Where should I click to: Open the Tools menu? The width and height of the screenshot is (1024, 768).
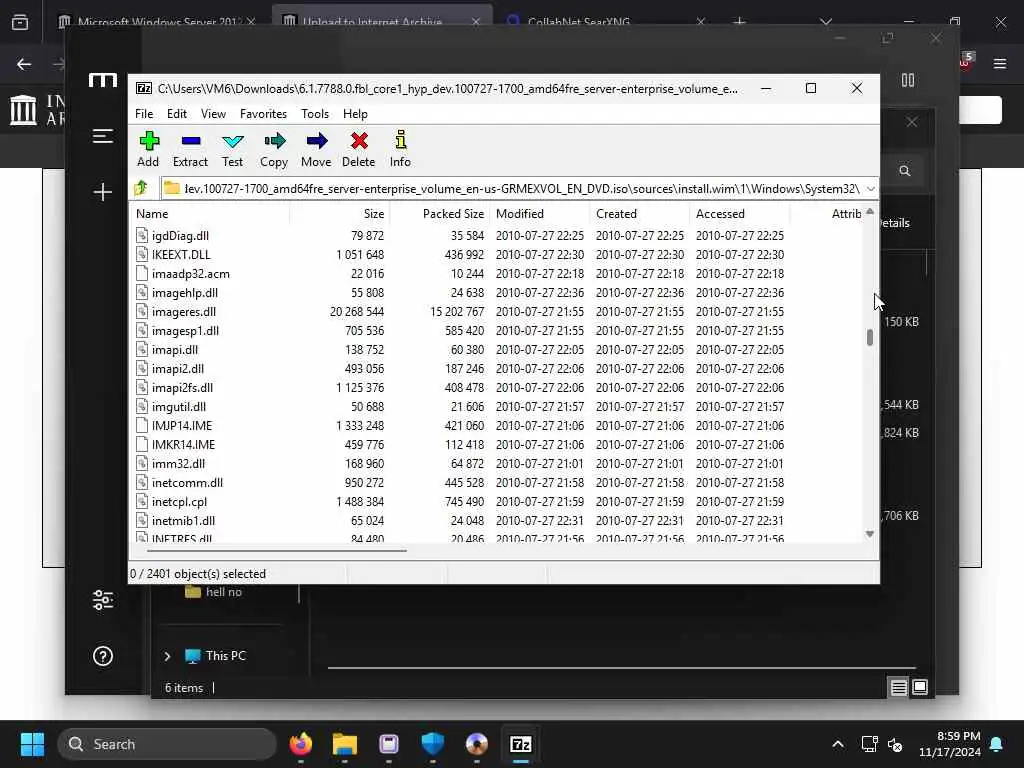pos(315,114)
